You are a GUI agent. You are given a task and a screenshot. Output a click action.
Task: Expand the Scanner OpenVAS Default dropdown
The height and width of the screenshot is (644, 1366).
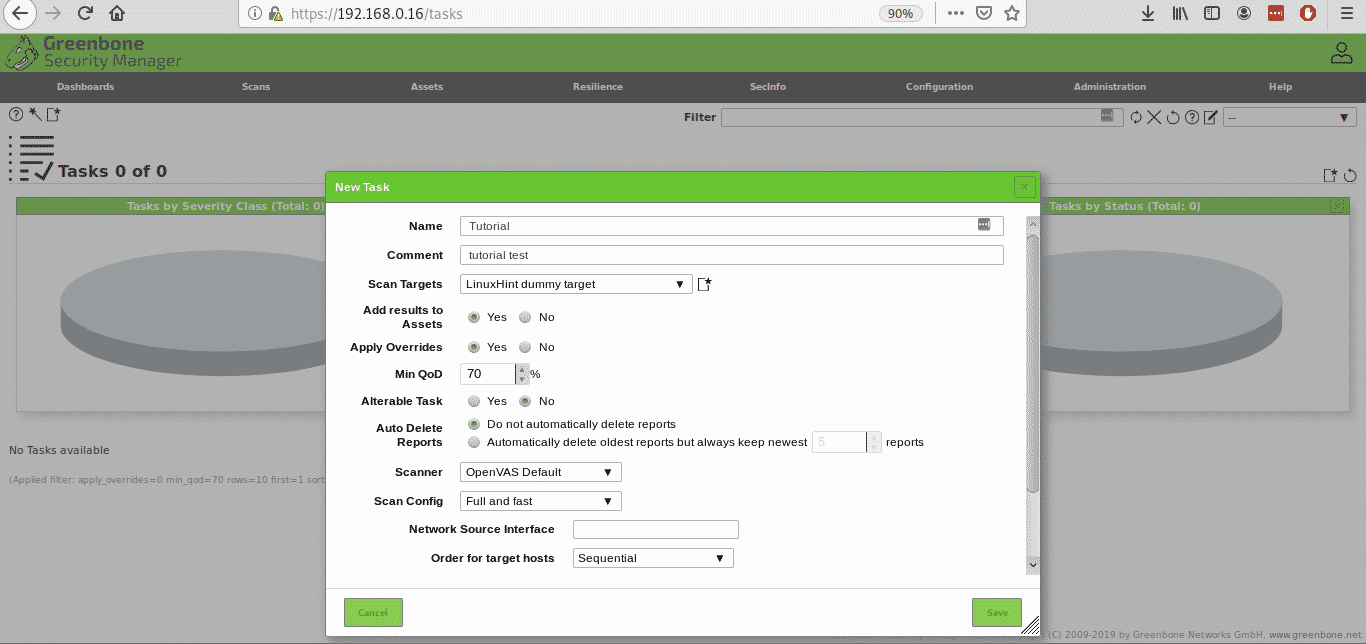(540, 472)
